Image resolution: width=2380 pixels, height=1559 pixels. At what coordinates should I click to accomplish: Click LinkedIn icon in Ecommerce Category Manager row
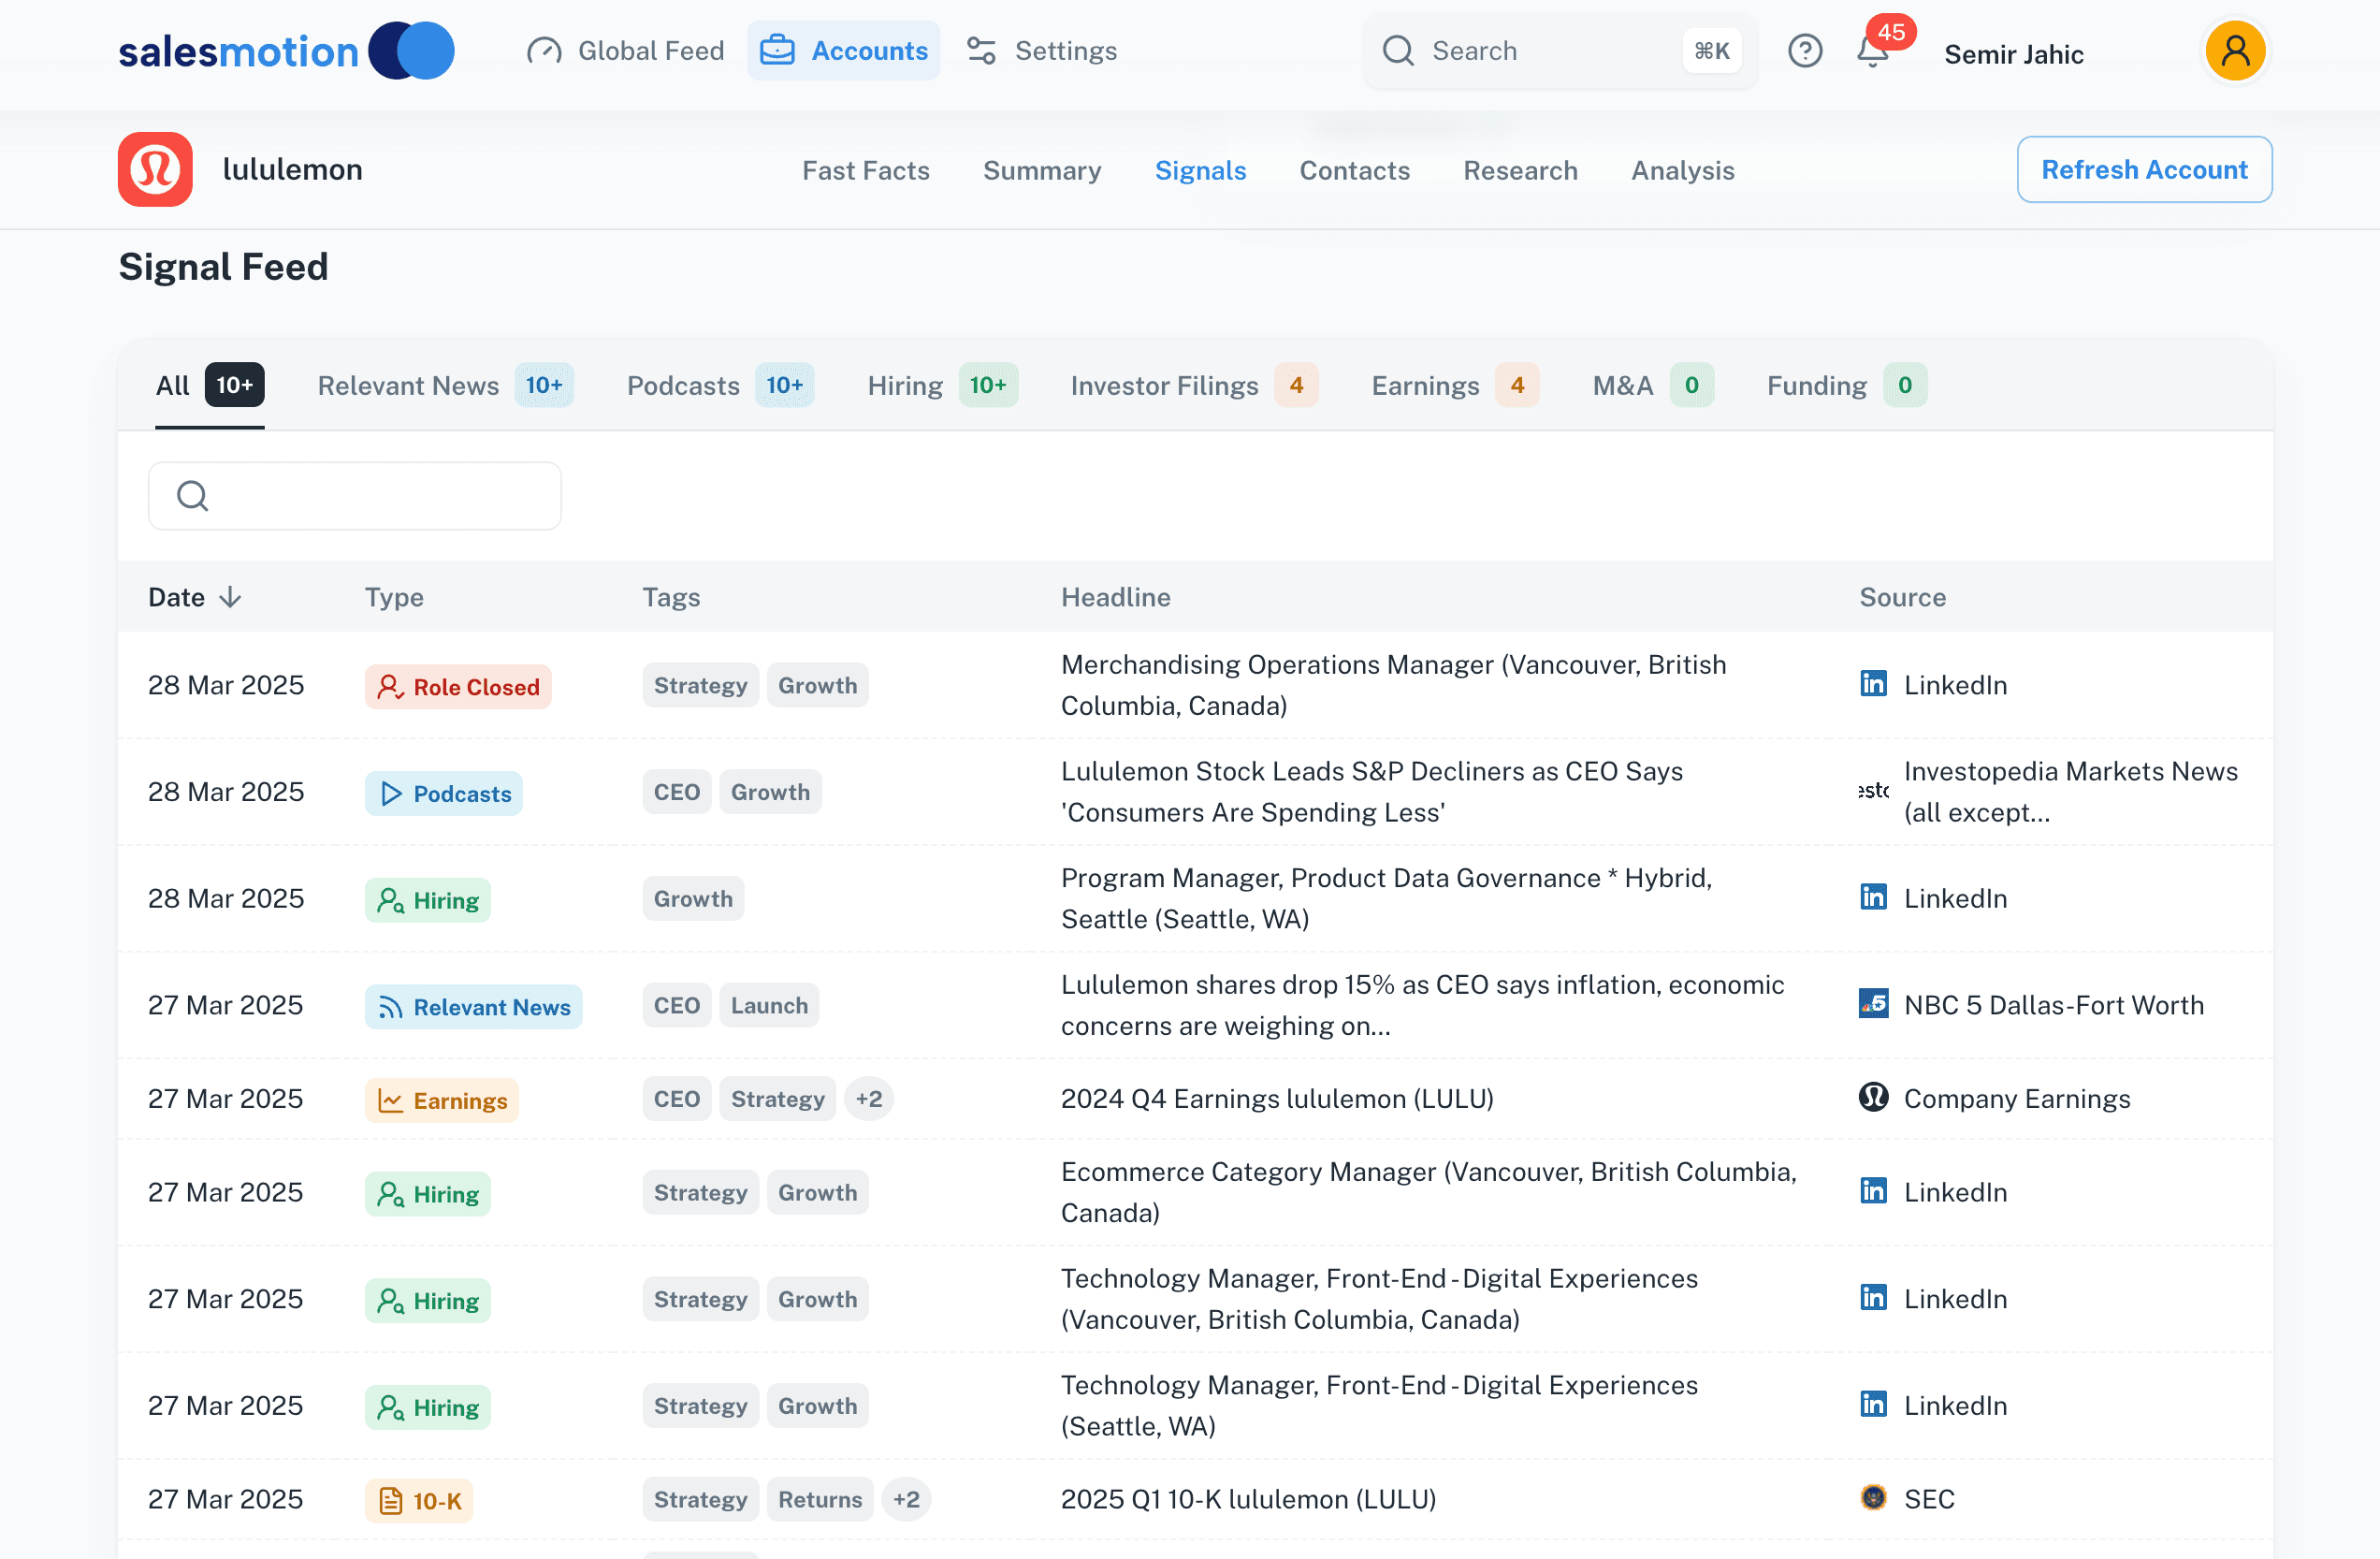point(1873,1191)
